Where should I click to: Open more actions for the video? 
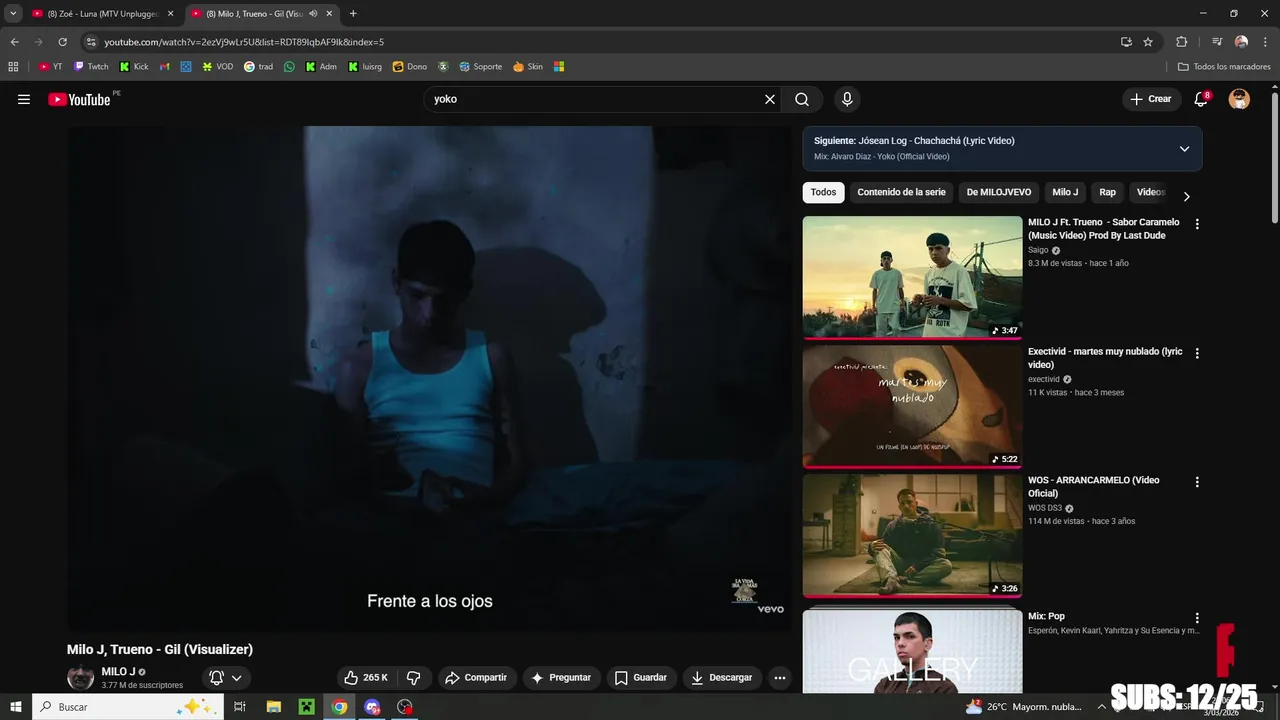click(x=780, y=677)
